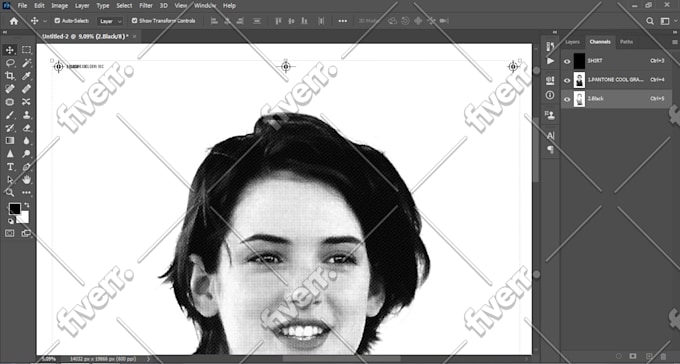680x364 pixels.
Task: Select the Gradient tool
Action: [10, 141]
